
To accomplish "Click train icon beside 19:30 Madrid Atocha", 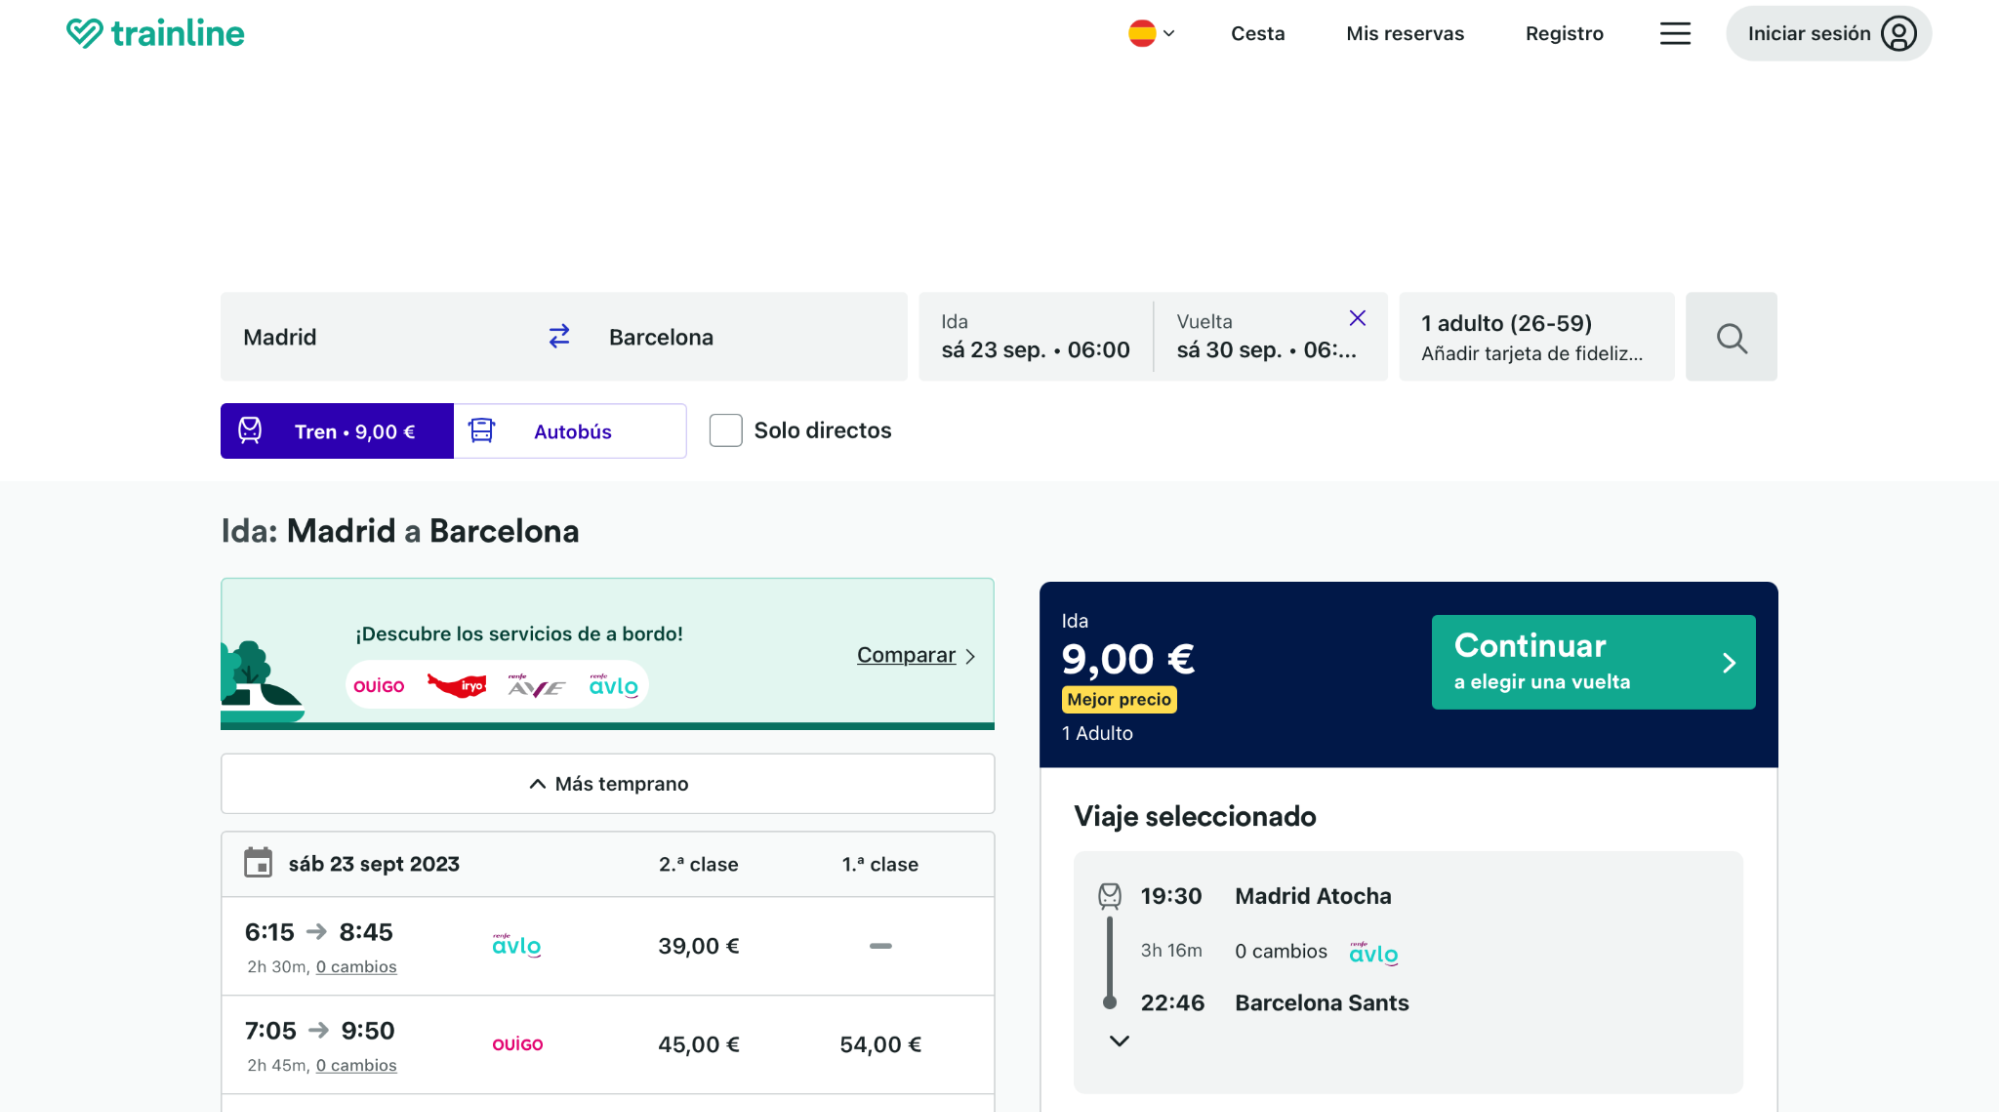I will point(1109,896).
